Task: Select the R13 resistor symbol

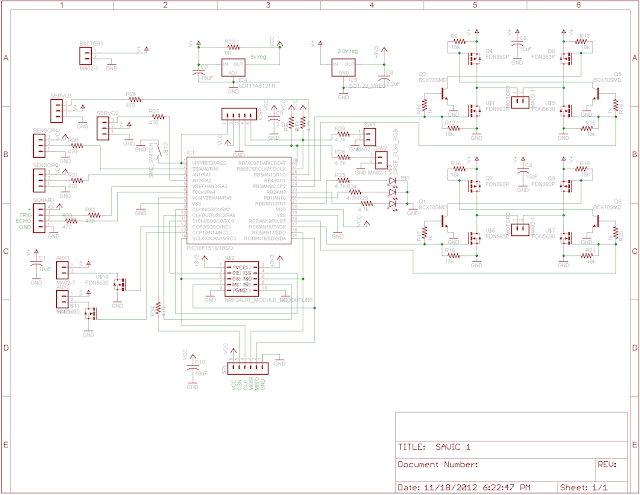Action: coord(581,41)
